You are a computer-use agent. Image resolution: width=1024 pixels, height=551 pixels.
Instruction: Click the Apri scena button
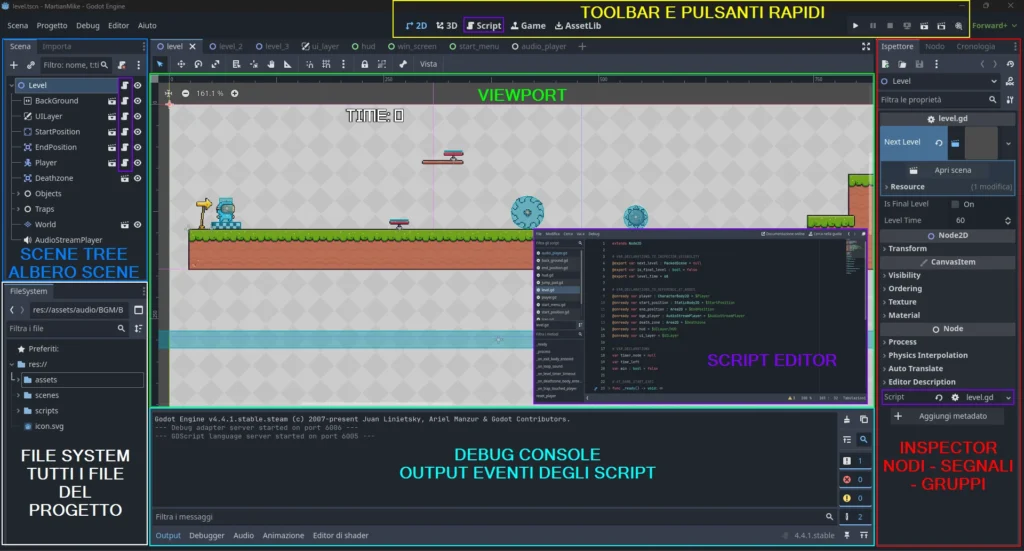click(x=946, y=170)
